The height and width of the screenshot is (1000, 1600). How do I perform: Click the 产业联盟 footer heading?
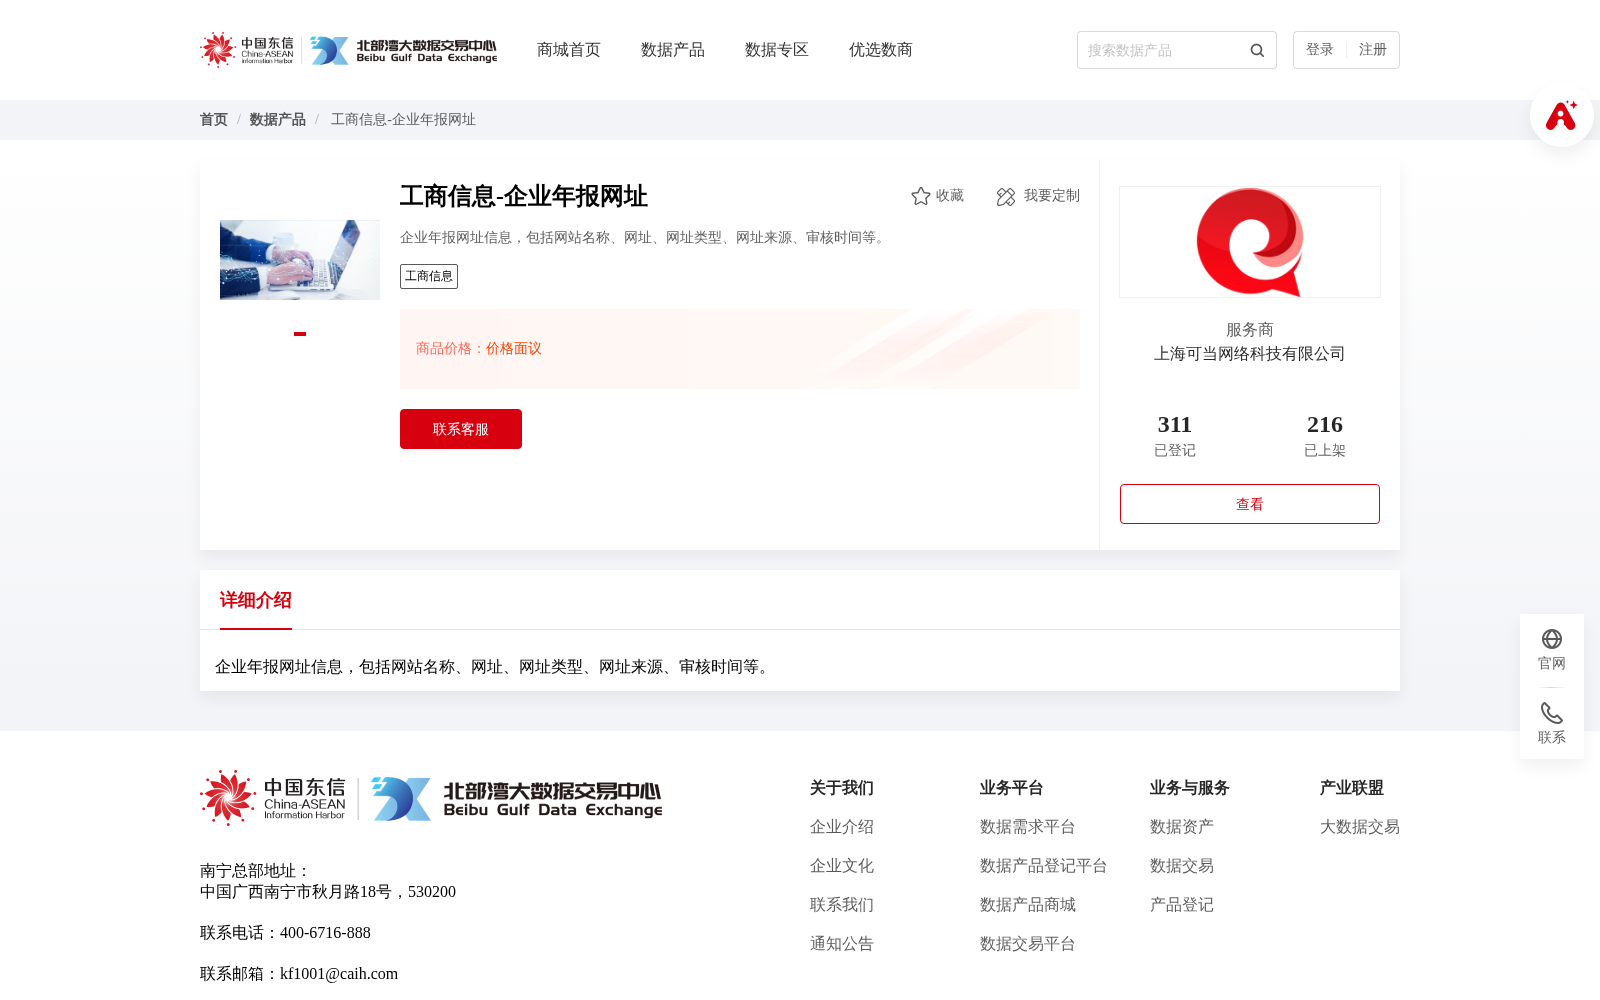(x=1352, y=788)
